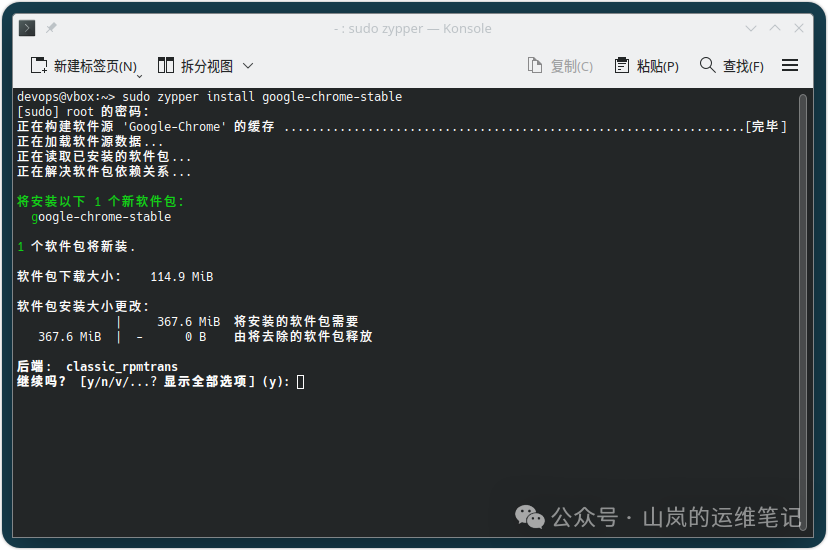Click the window title 'sudo zypper — Konsole'

pyautogui.click(x=412, y=29)
